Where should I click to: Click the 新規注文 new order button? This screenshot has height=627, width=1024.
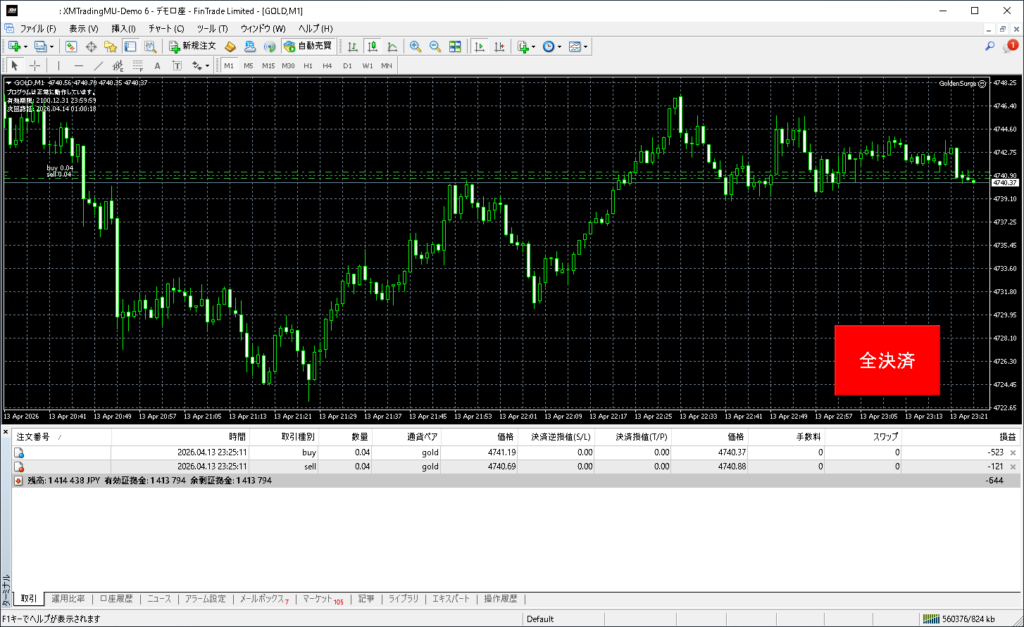point(192,46)
